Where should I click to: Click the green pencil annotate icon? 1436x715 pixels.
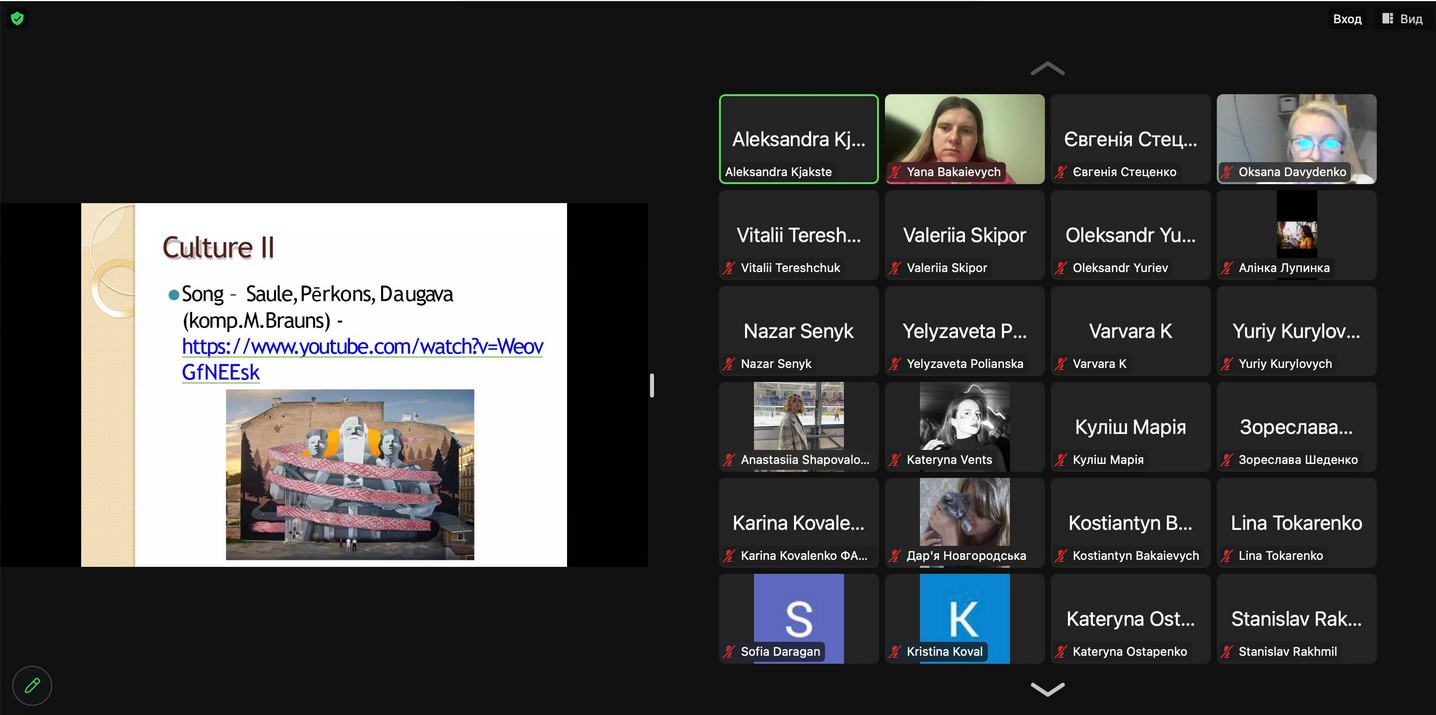click(32, 685)
